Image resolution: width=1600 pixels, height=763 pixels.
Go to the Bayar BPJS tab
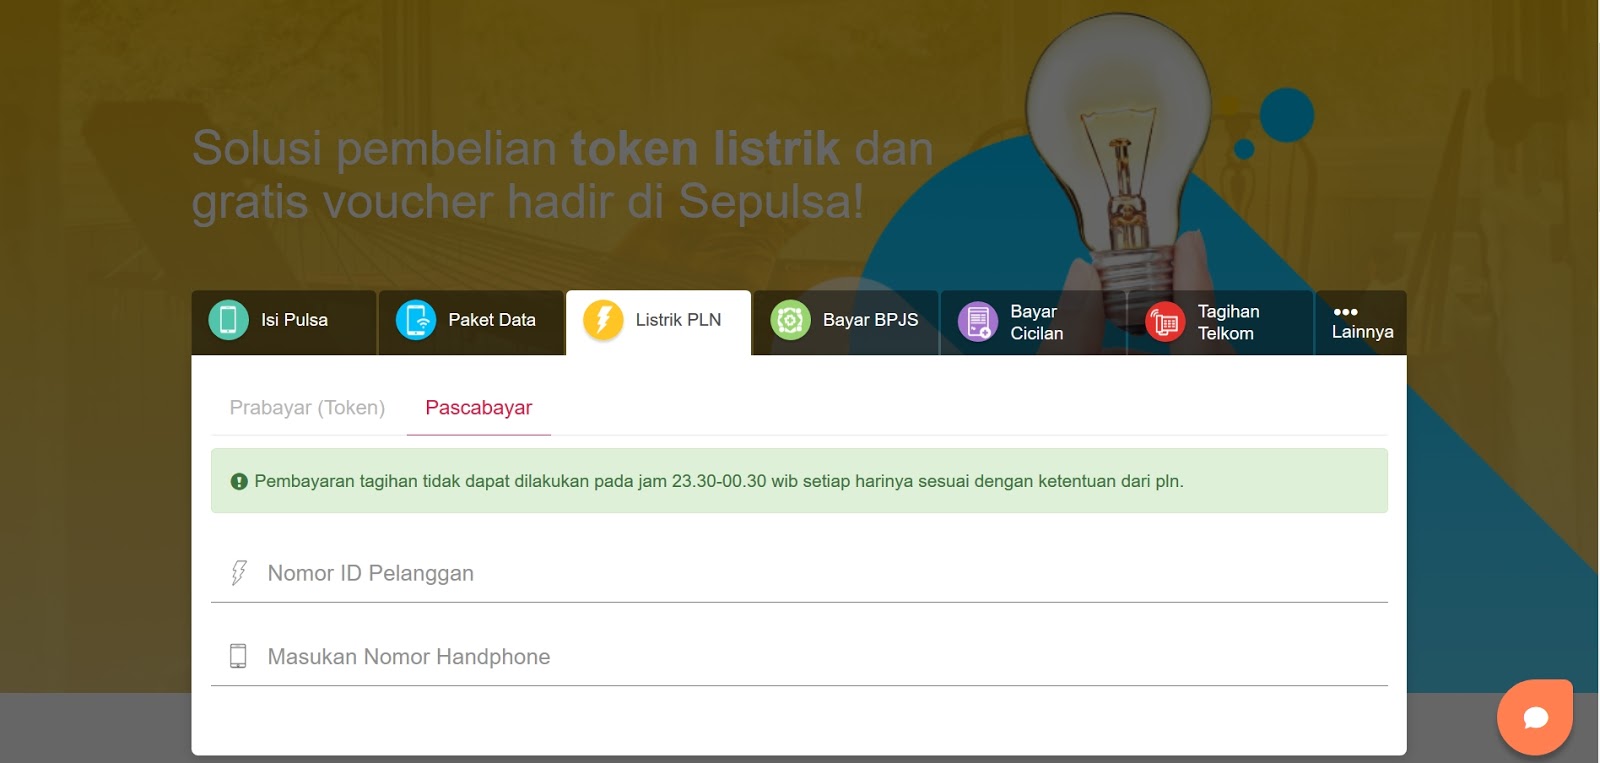(846, 322)
